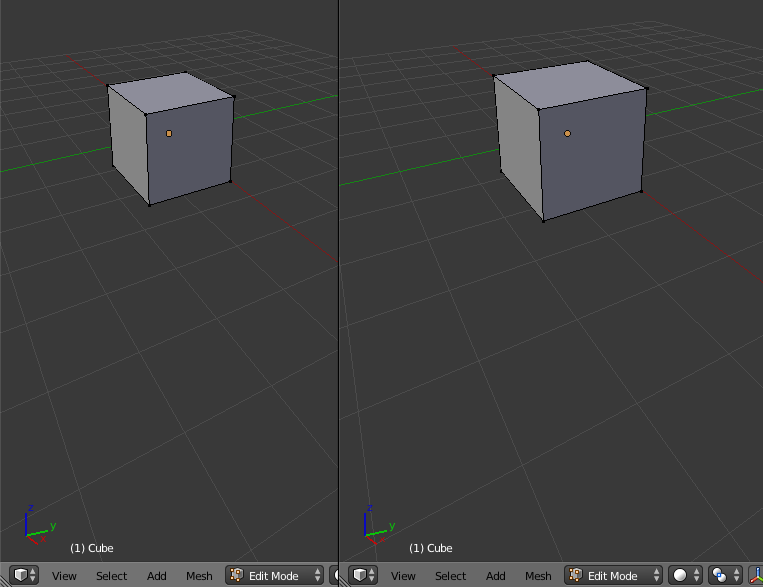The height and width of the screenshot is (587, 763).
Task: Open viewport shading dropdown in right viewport
Action: click(686, 575)
